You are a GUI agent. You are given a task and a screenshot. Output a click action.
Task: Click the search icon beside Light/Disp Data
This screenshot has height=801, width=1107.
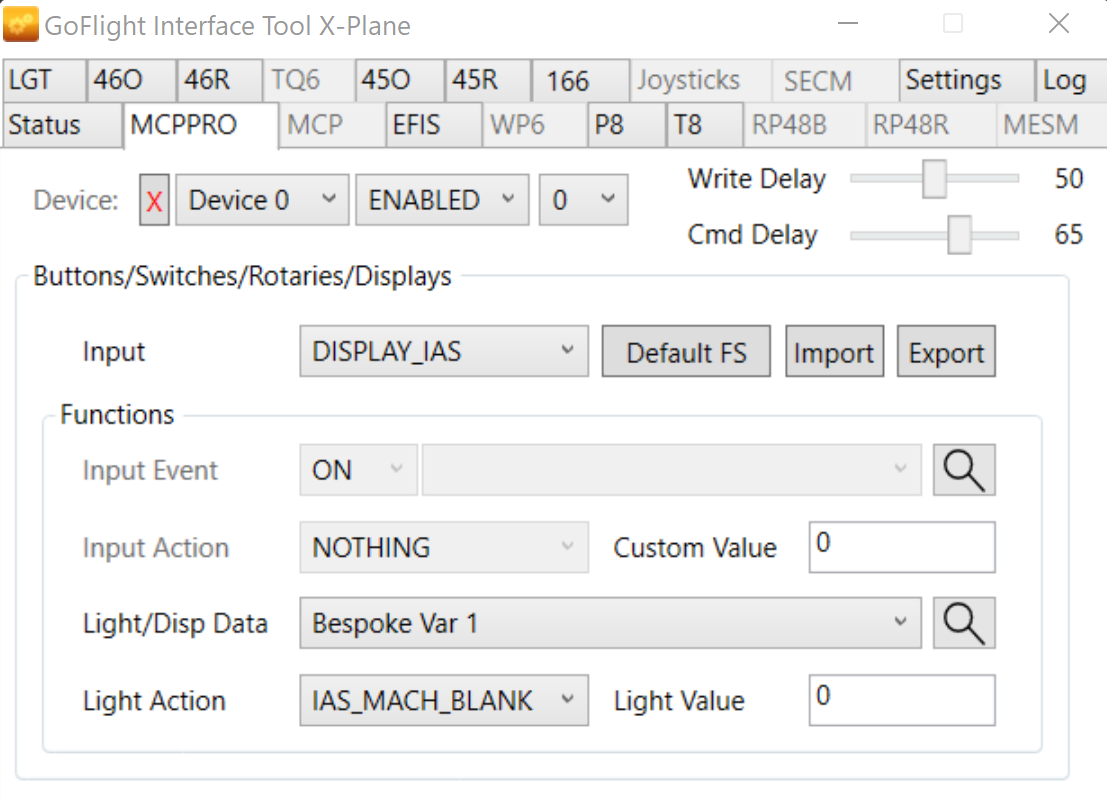[x=964, y=623]
